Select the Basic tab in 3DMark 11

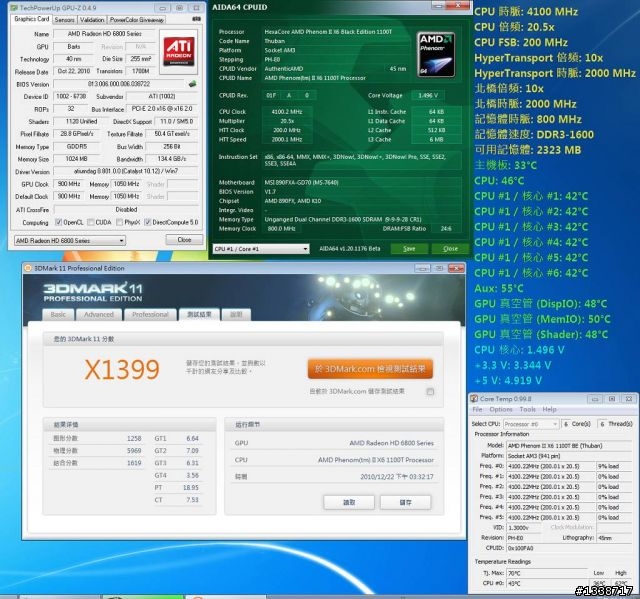(x=58, y=315)
